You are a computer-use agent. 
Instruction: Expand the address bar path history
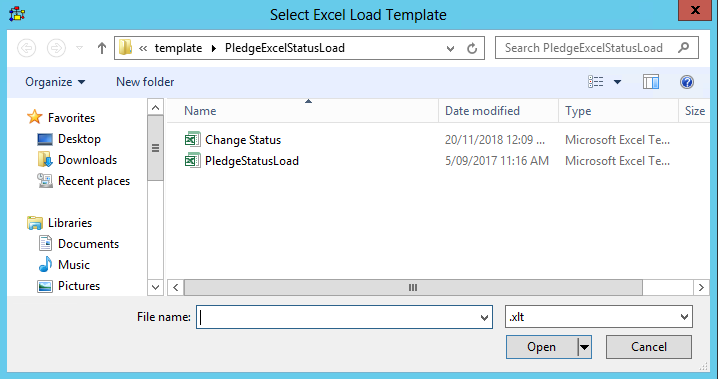click(x=450, y=48)
